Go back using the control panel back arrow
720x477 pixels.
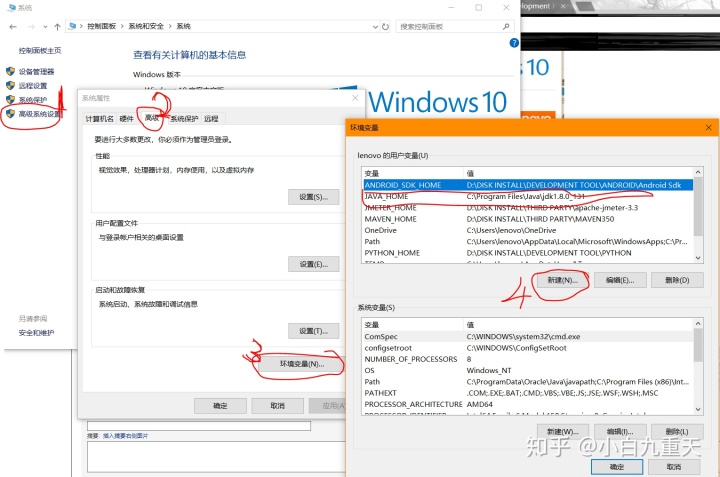(13, 27)
